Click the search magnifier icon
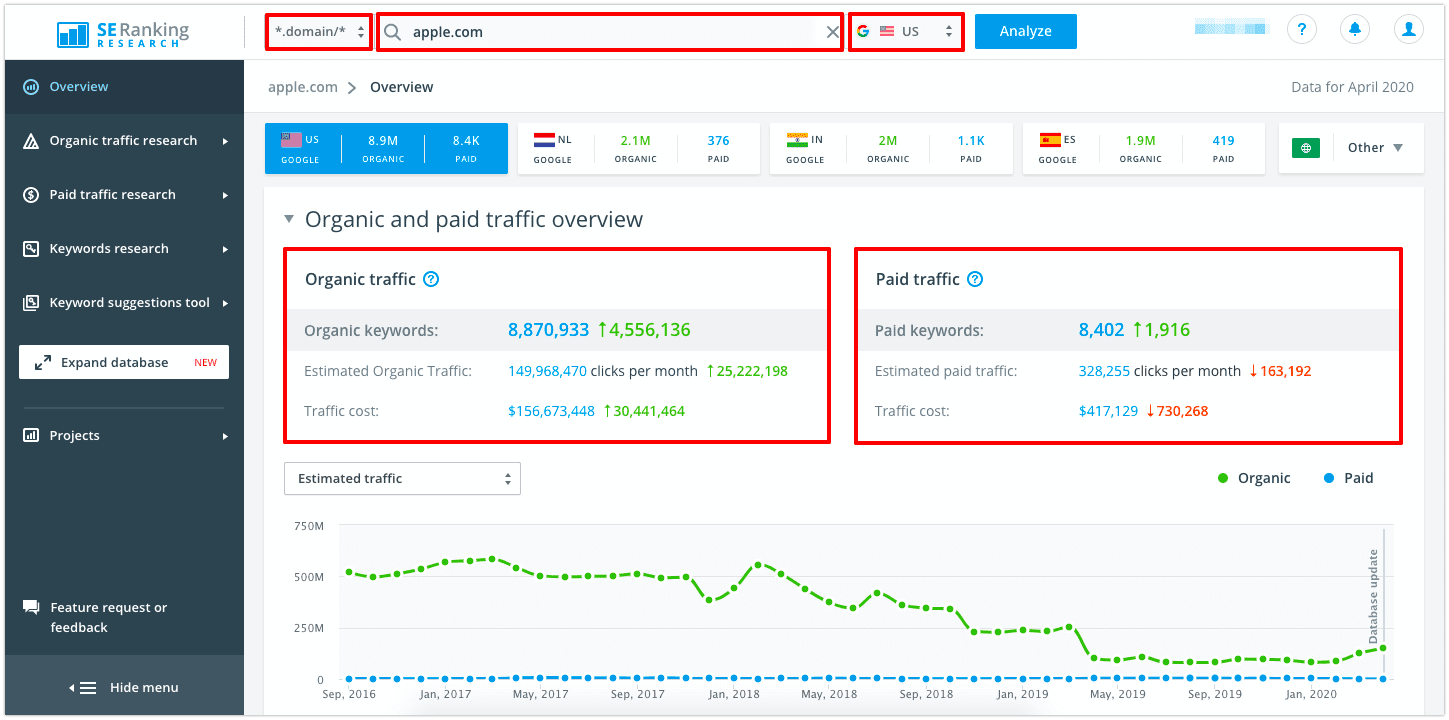Viewport: 1449px width, 720px height. 393,32
